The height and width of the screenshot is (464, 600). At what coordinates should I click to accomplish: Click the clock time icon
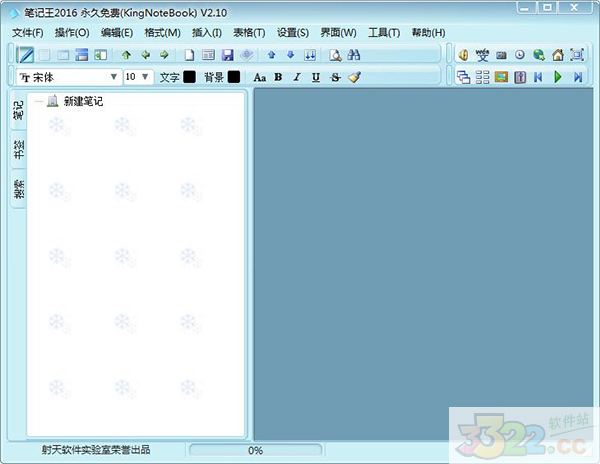(520, 55)
